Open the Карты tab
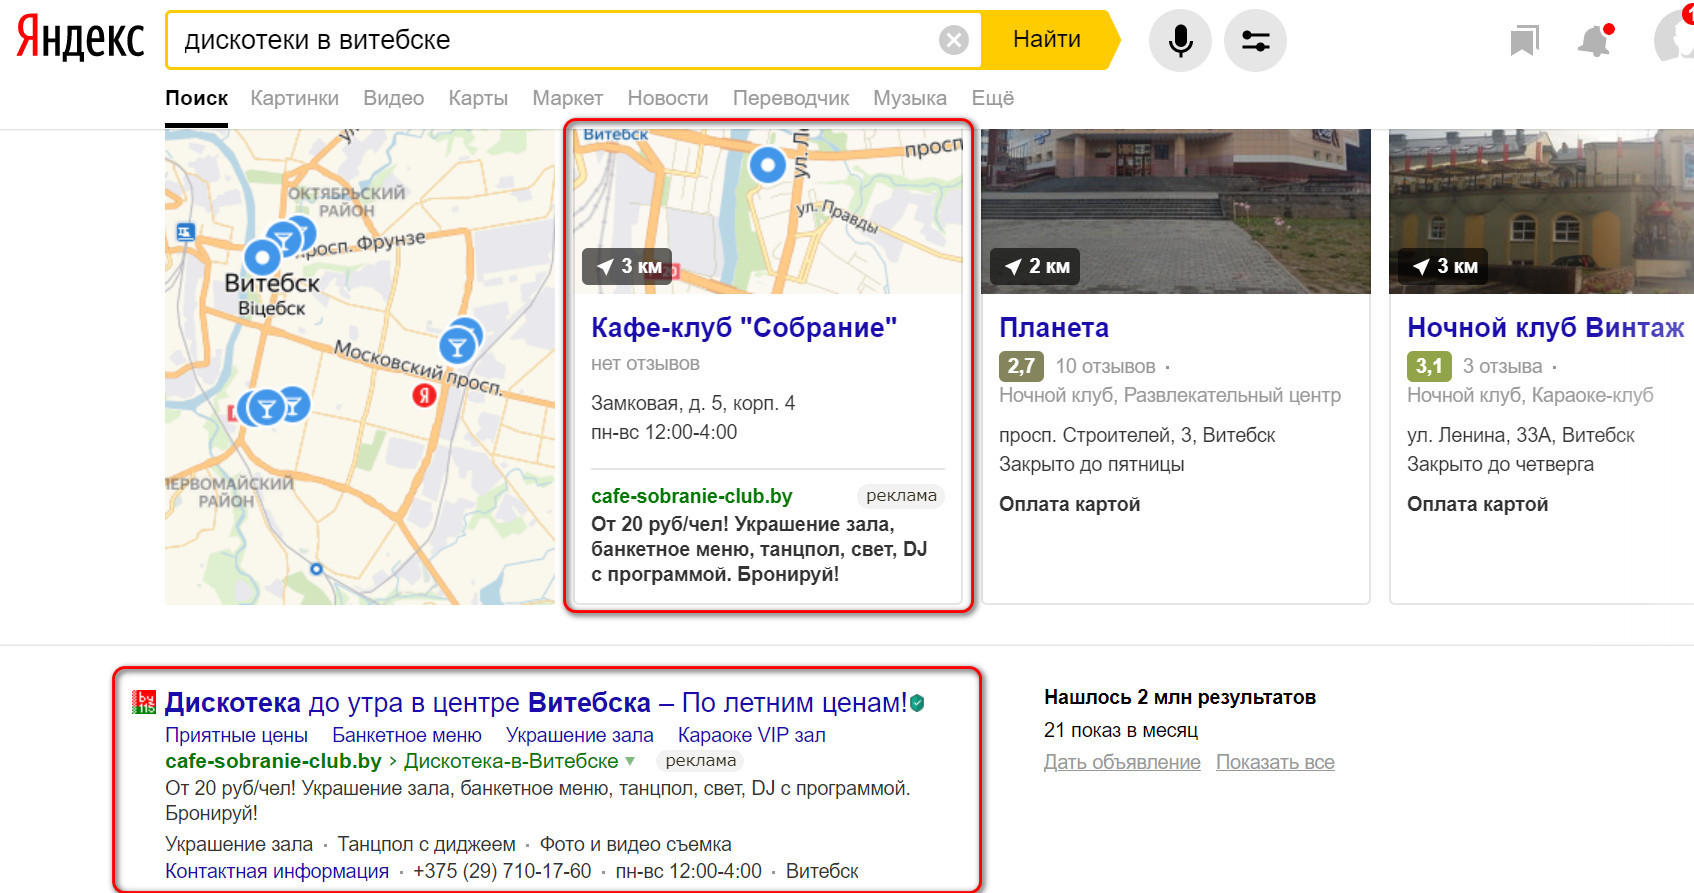 tap(478, 98)
